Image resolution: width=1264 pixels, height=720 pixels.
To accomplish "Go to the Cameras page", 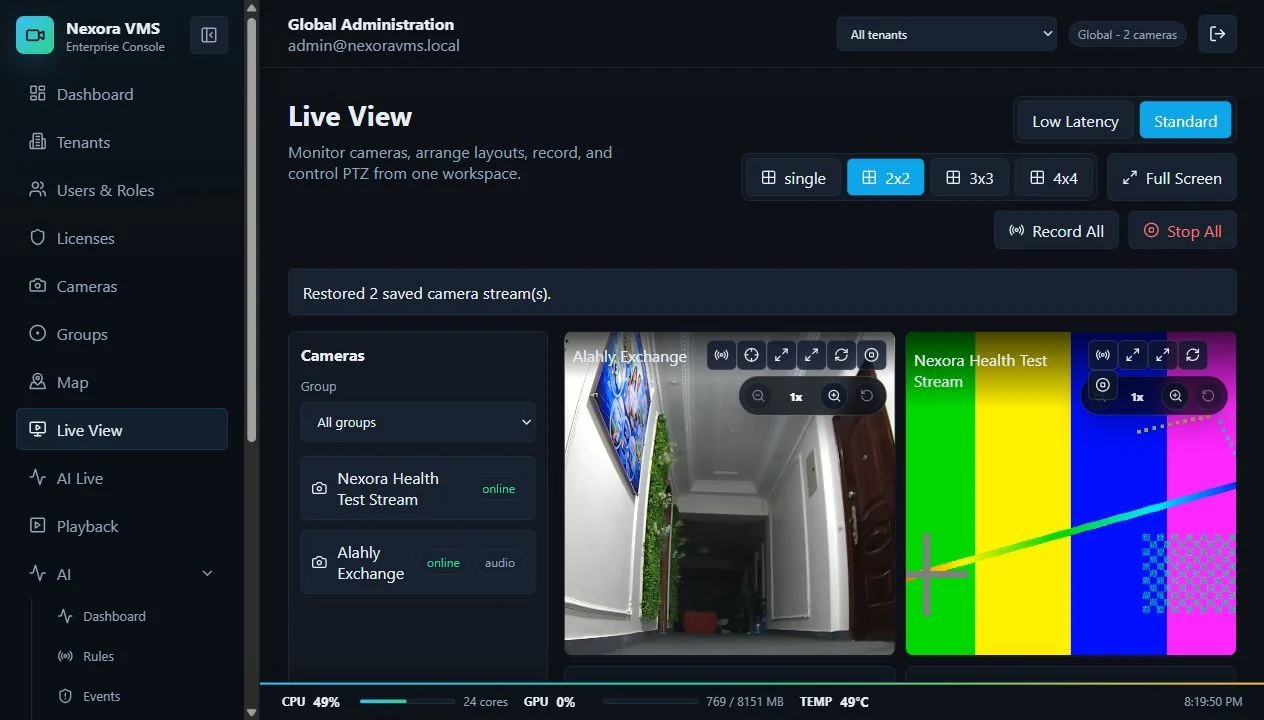I will [122, 286].
